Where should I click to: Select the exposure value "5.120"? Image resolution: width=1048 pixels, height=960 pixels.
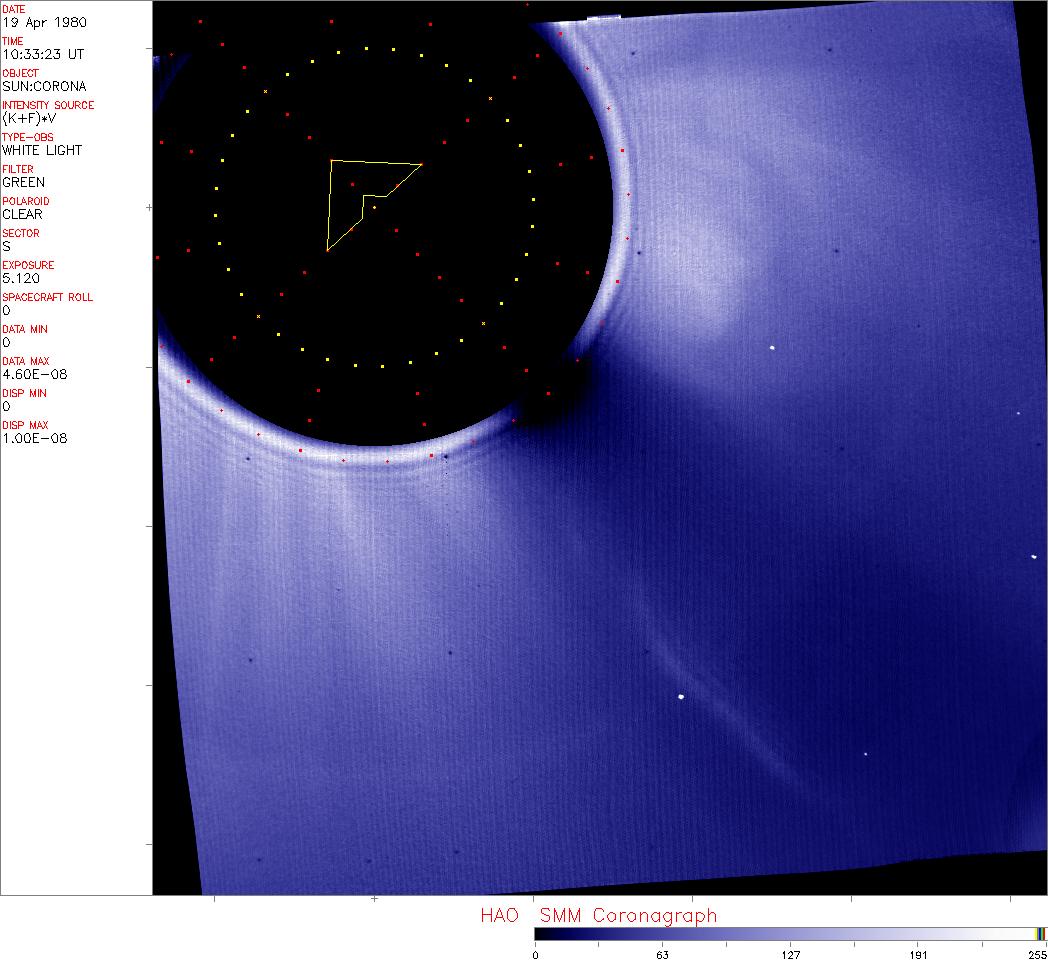21,278
